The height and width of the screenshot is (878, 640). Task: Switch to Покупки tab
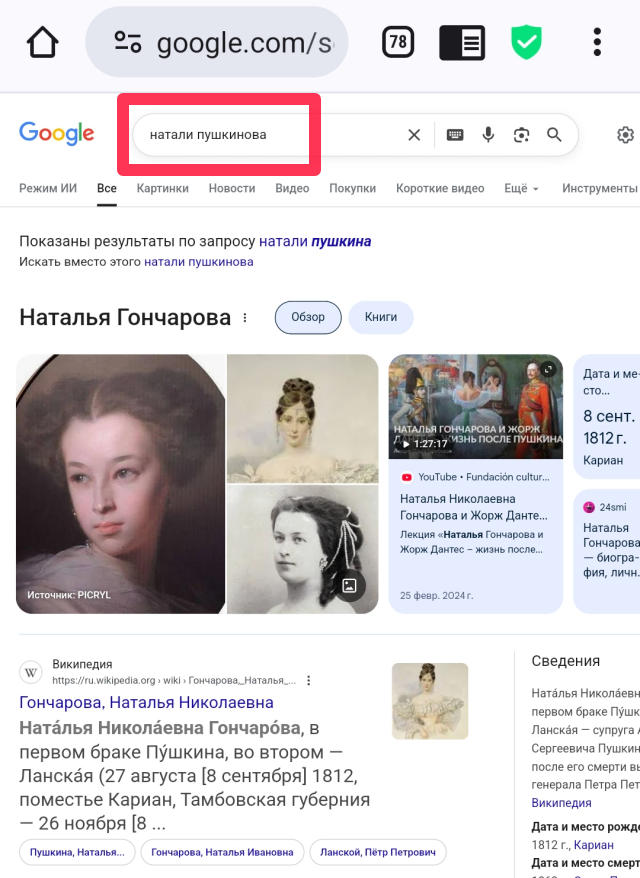tap(353, 188)
